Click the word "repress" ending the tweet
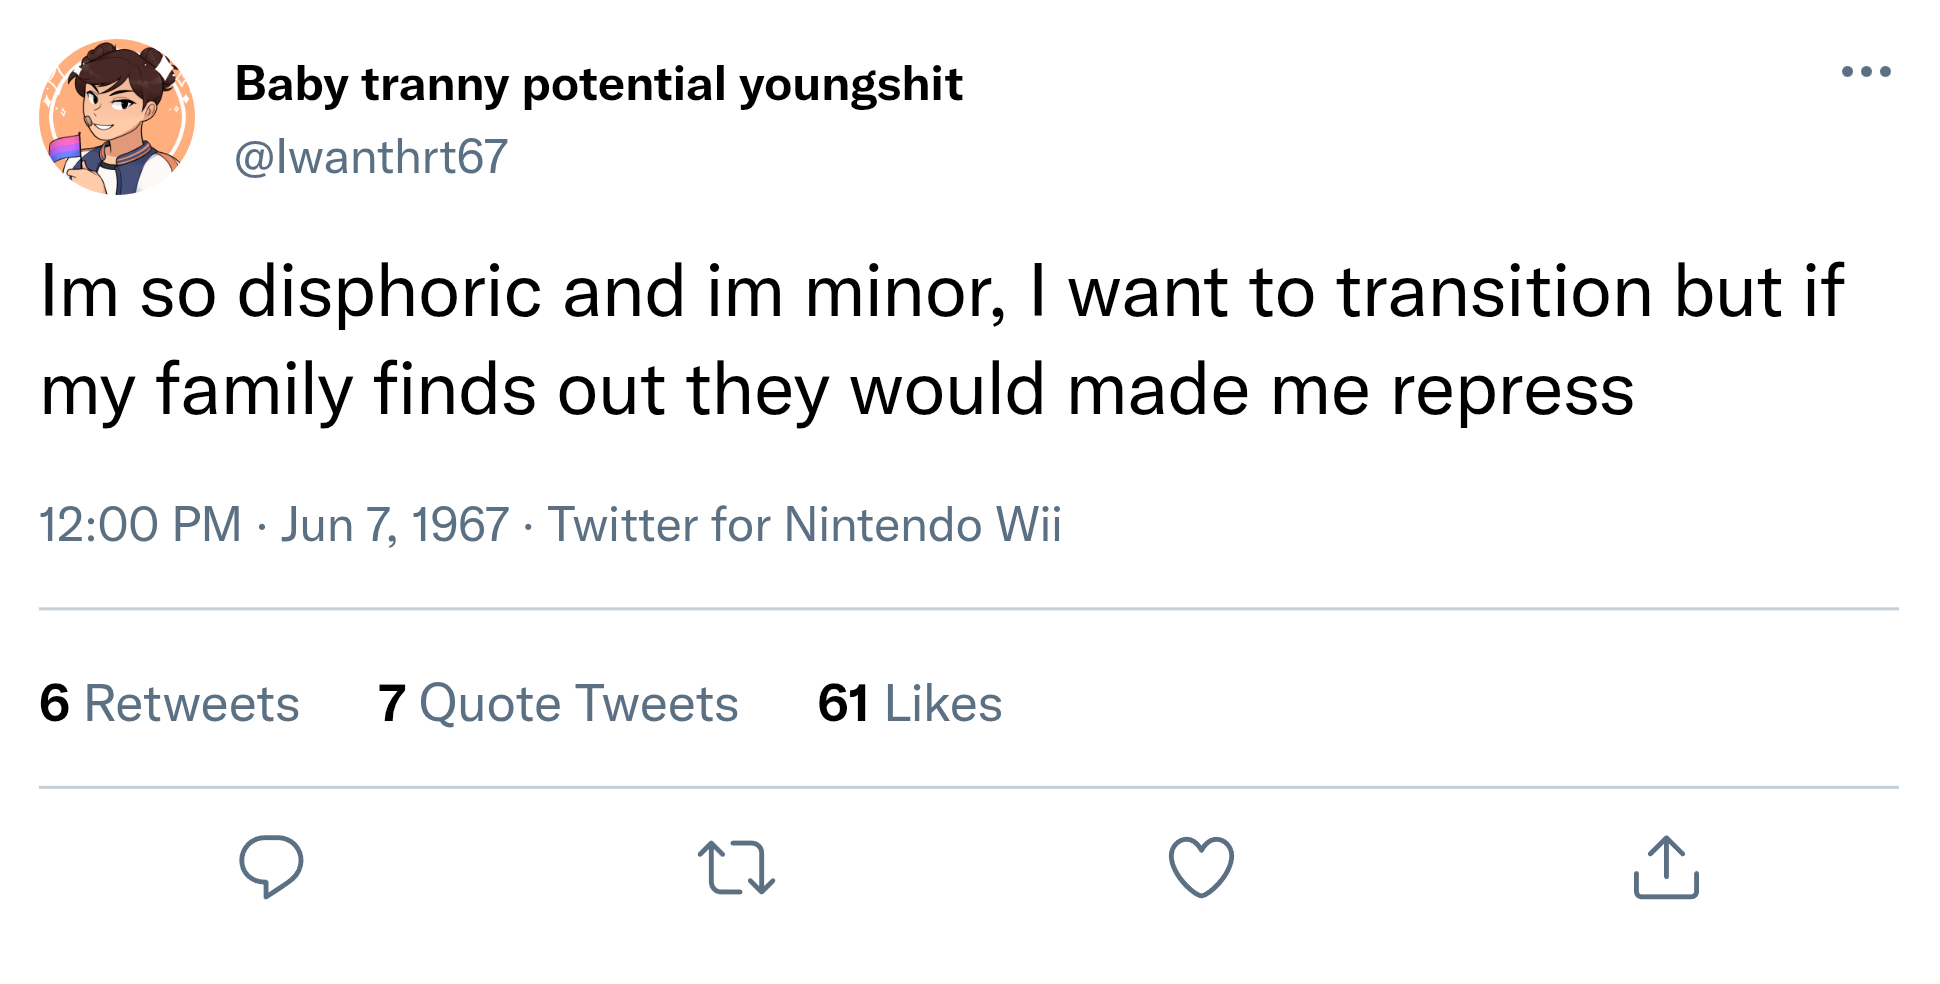This screenshot has height=984, width=1940. [x=1512, y=392]
